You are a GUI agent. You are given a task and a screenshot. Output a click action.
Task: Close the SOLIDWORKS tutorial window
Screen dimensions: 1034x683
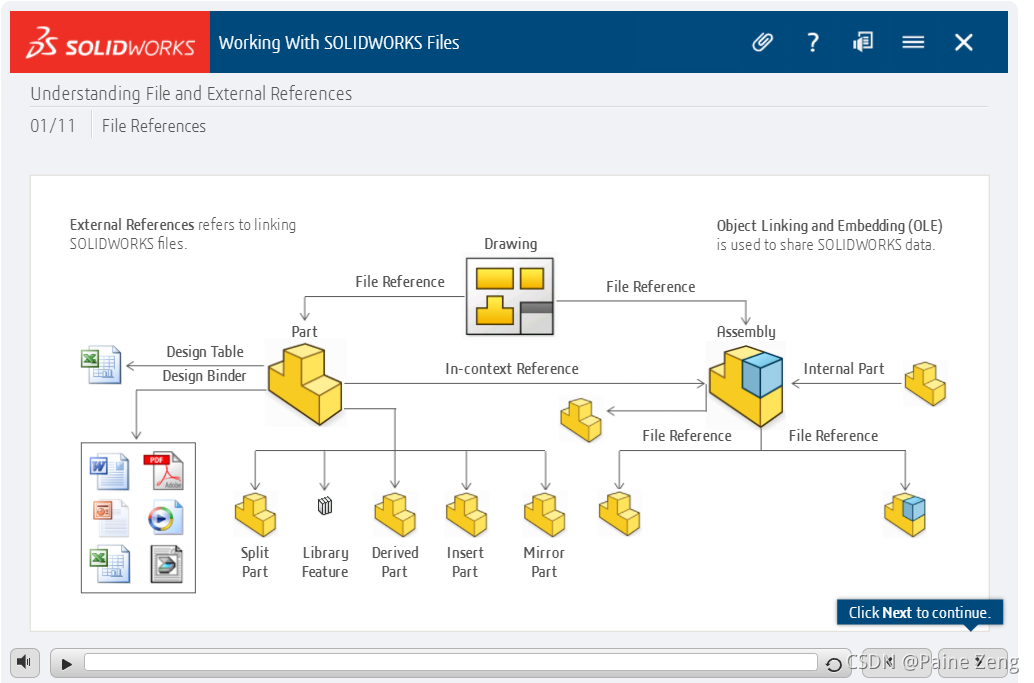point(963,42)
